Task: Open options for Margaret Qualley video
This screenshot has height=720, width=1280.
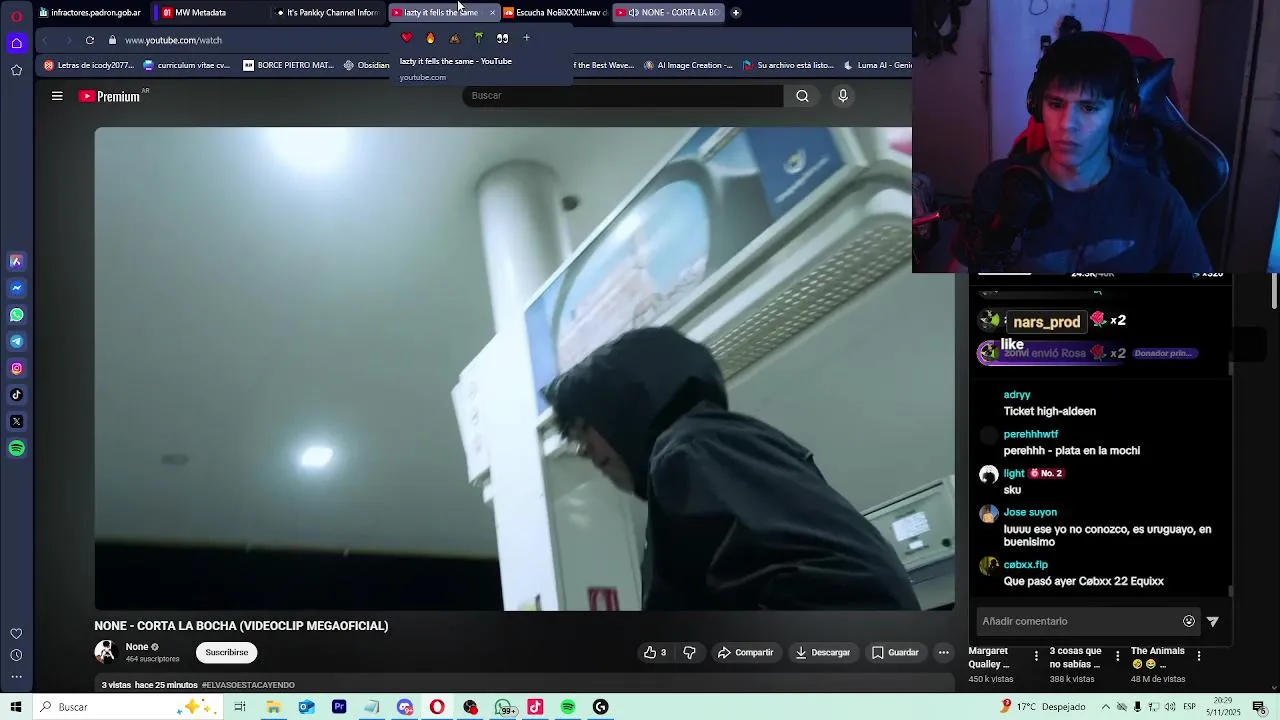Action: 1036,657
